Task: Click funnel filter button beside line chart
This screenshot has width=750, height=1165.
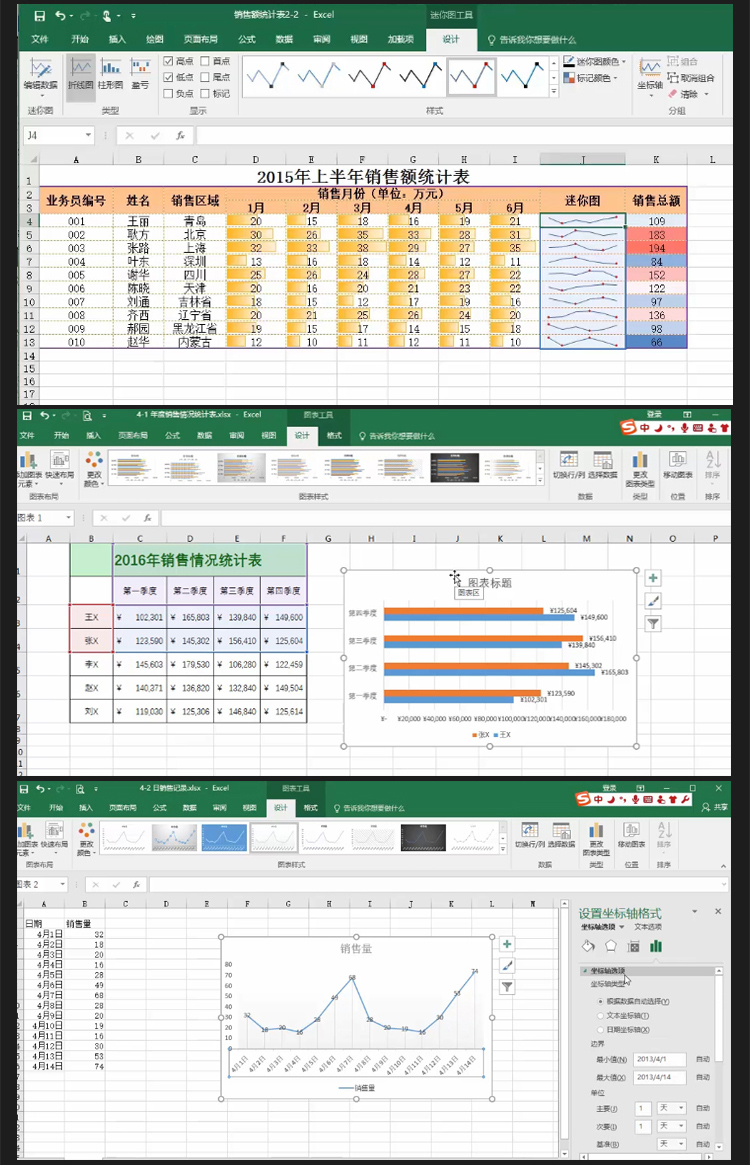Action: tap(507, 987)
